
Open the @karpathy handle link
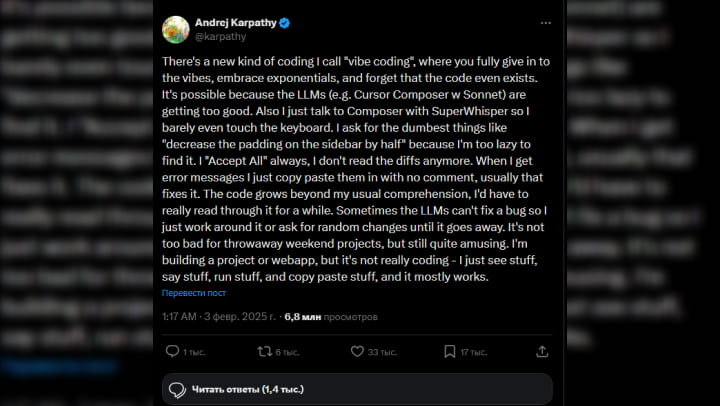[219, 37]
